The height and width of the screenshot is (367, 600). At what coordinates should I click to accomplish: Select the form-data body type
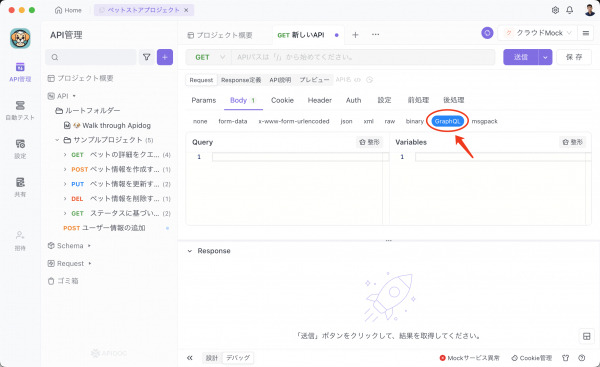tap(233, 121)
